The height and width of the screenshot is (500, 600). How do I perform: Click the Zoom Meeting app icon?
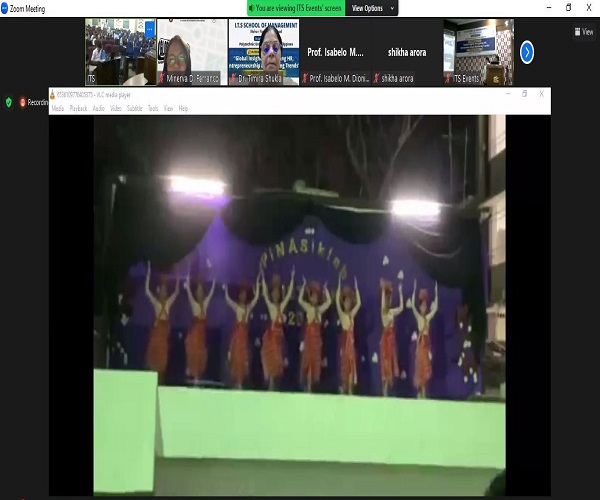(x=4, y=8)
